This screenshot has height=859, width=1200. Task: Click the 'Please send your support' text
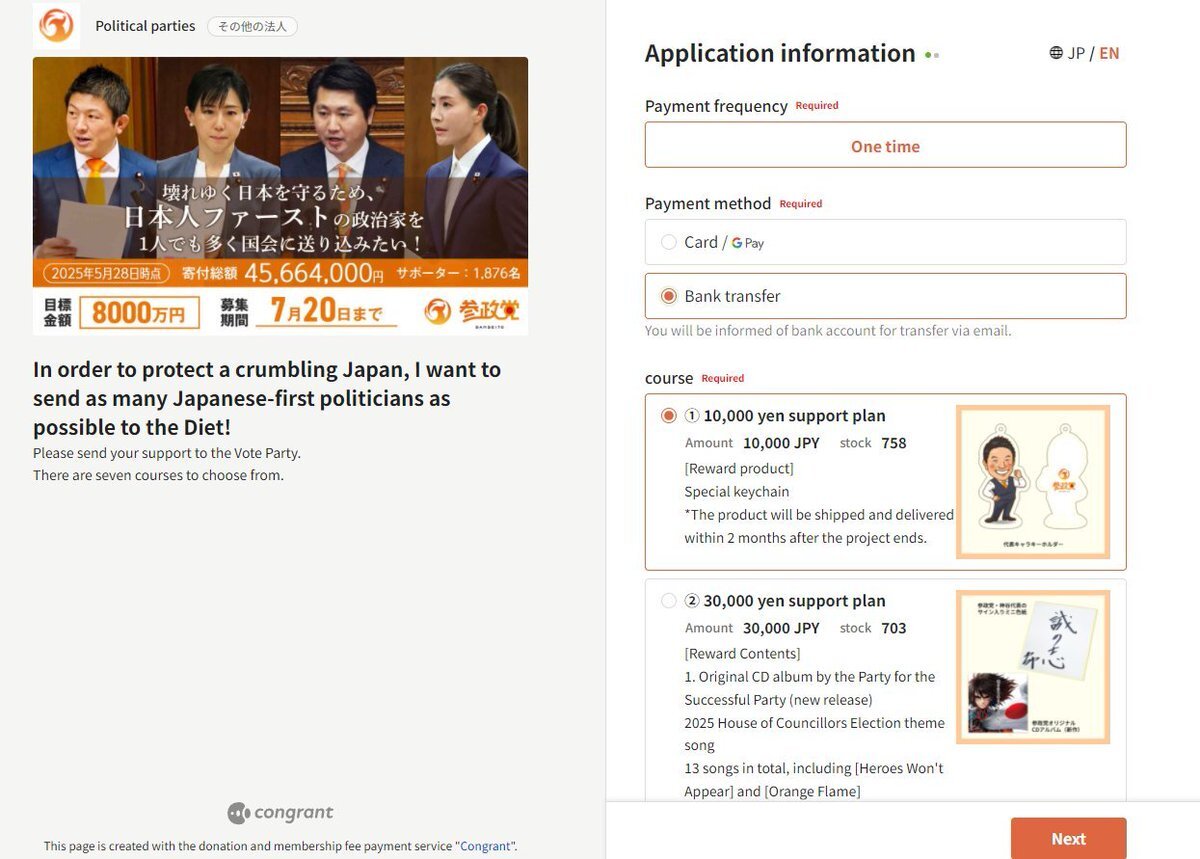167,453
